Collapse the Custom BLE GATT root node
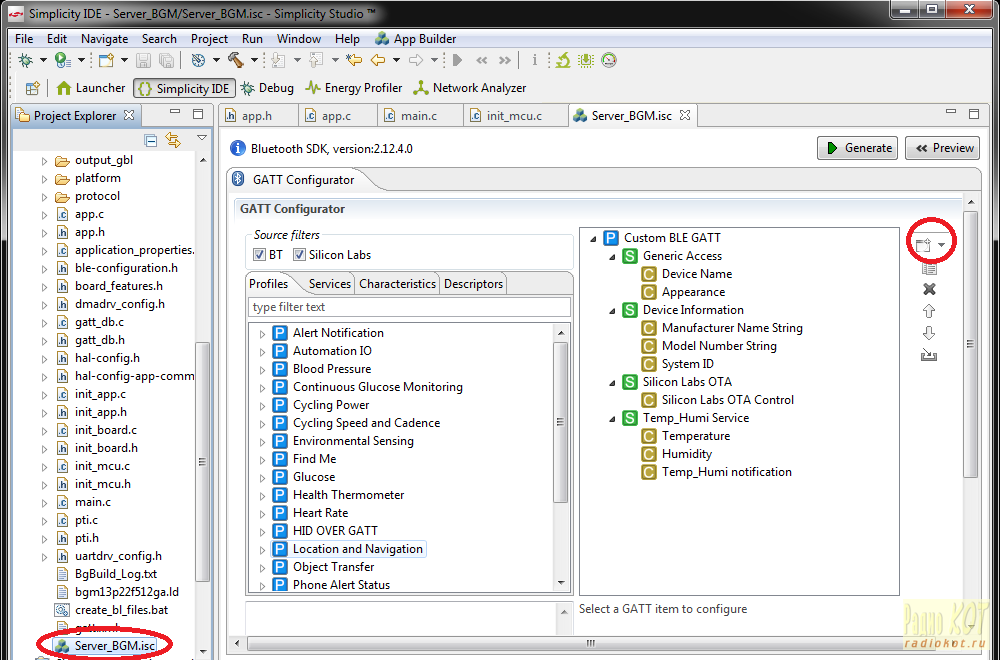1000x660 pixels. (594, 238)
